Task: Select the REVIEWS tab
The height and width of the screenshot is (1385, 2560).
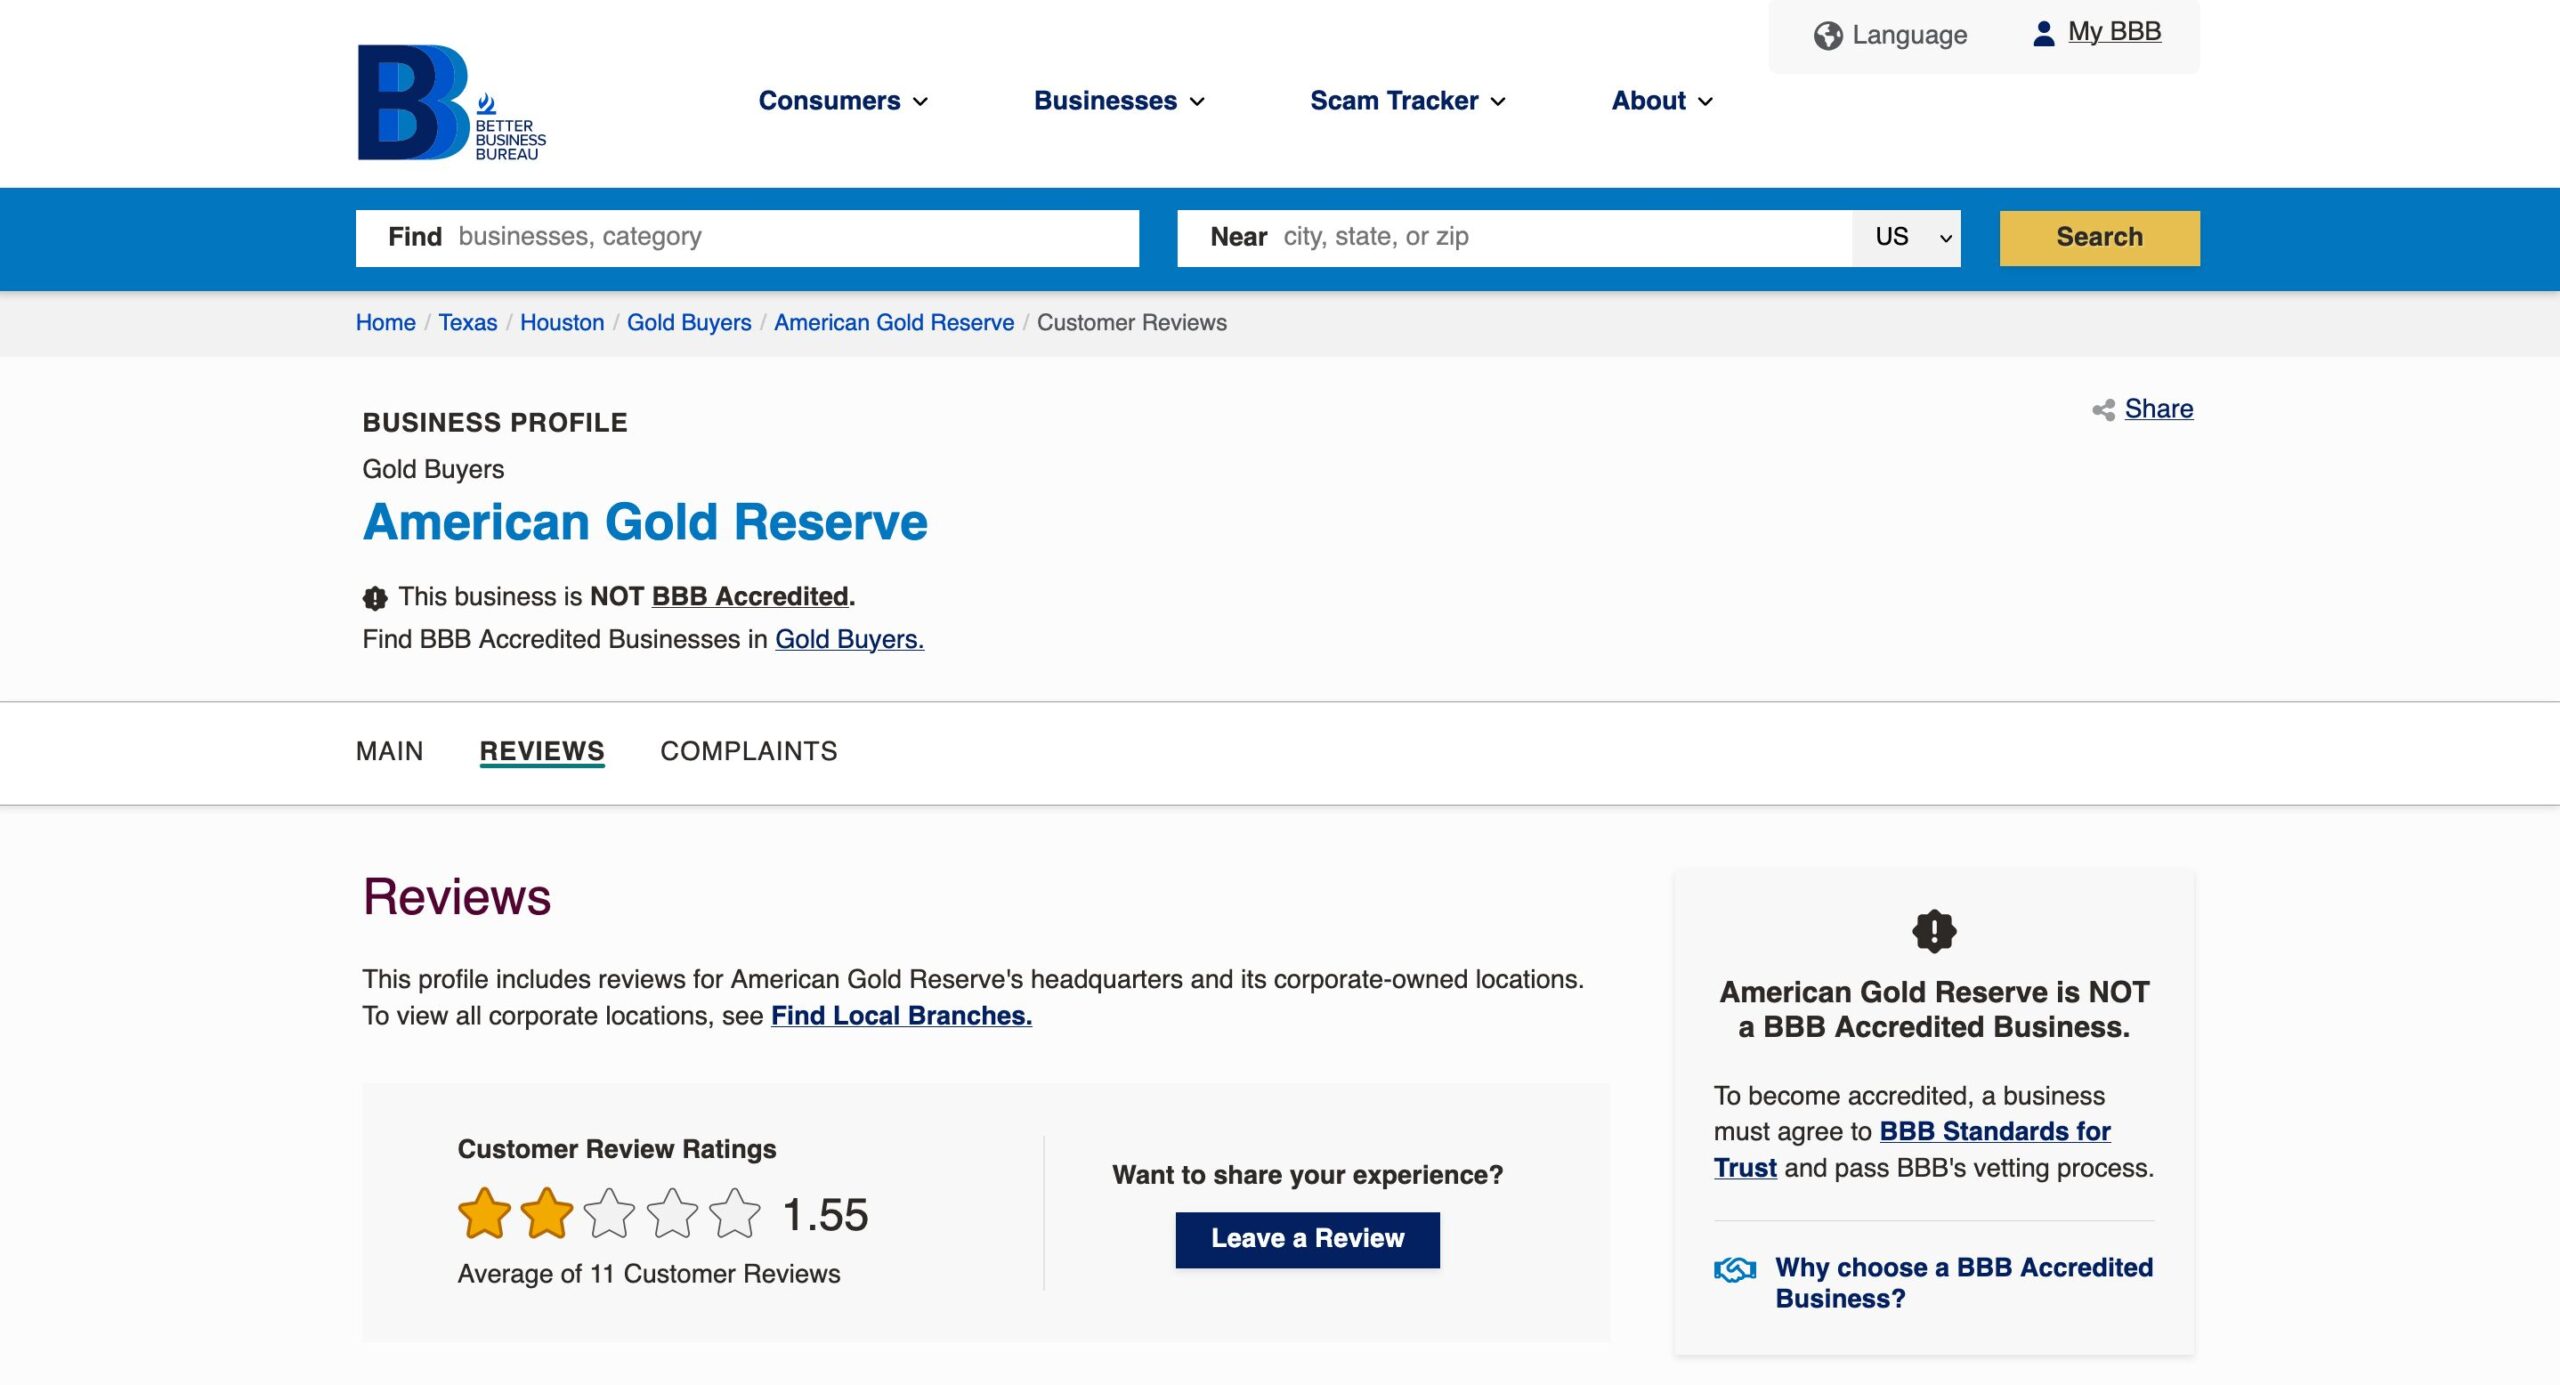Action: [542, 751]
